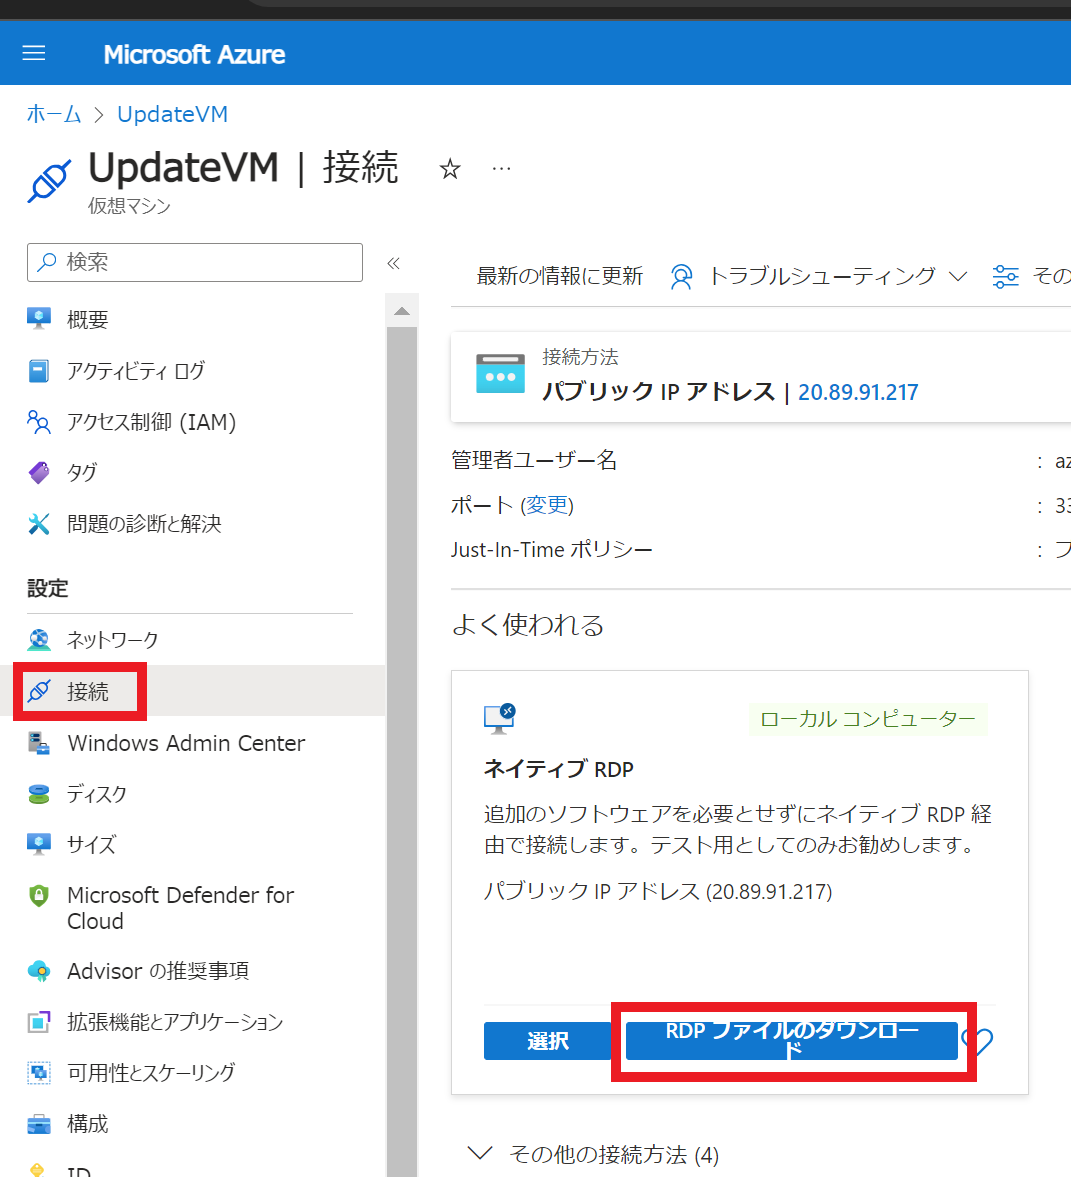This screenshot has width=1071, height=1177.
Task: Open Windows Admin Center
Action: (186, 743)
